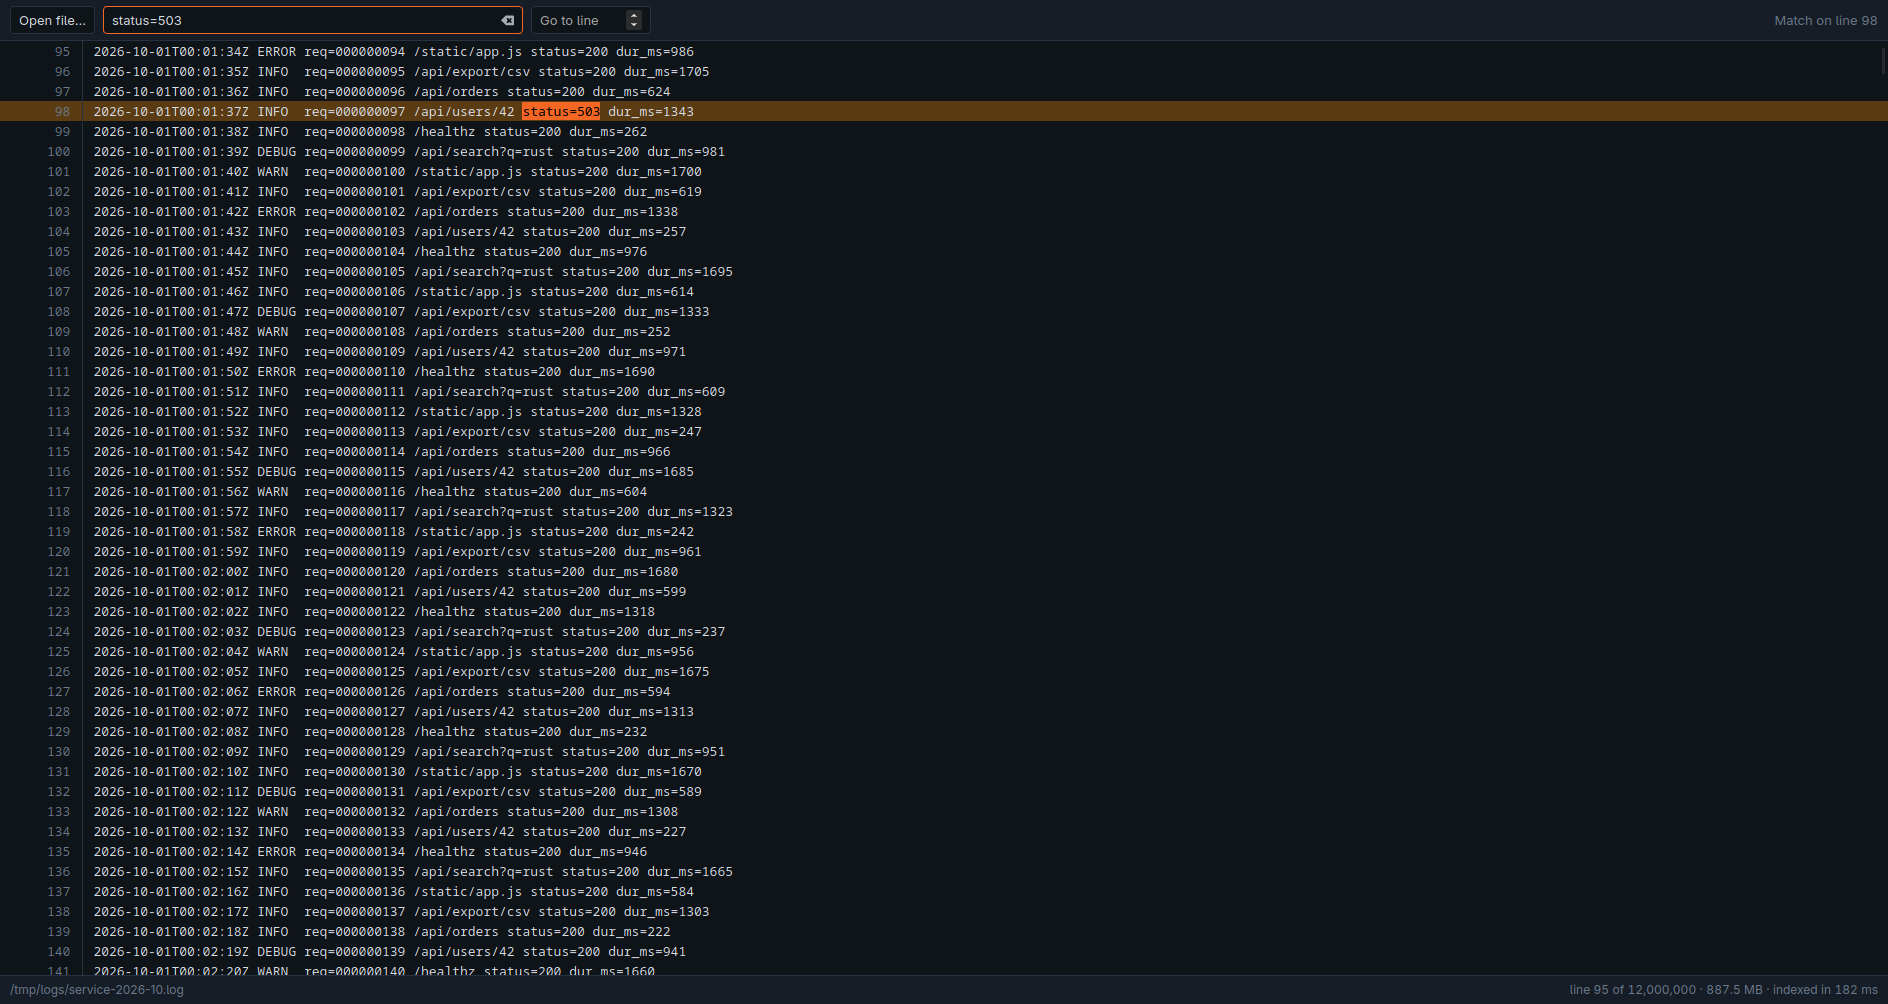
Task: Click /static/app.js on line 131
Action: coord(468,772)
